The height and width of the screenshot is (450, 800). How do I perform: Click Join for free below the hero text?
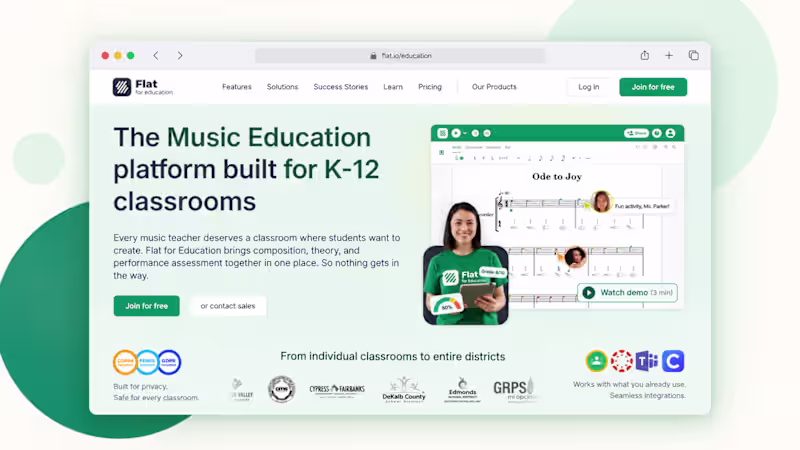coord(146,306)
